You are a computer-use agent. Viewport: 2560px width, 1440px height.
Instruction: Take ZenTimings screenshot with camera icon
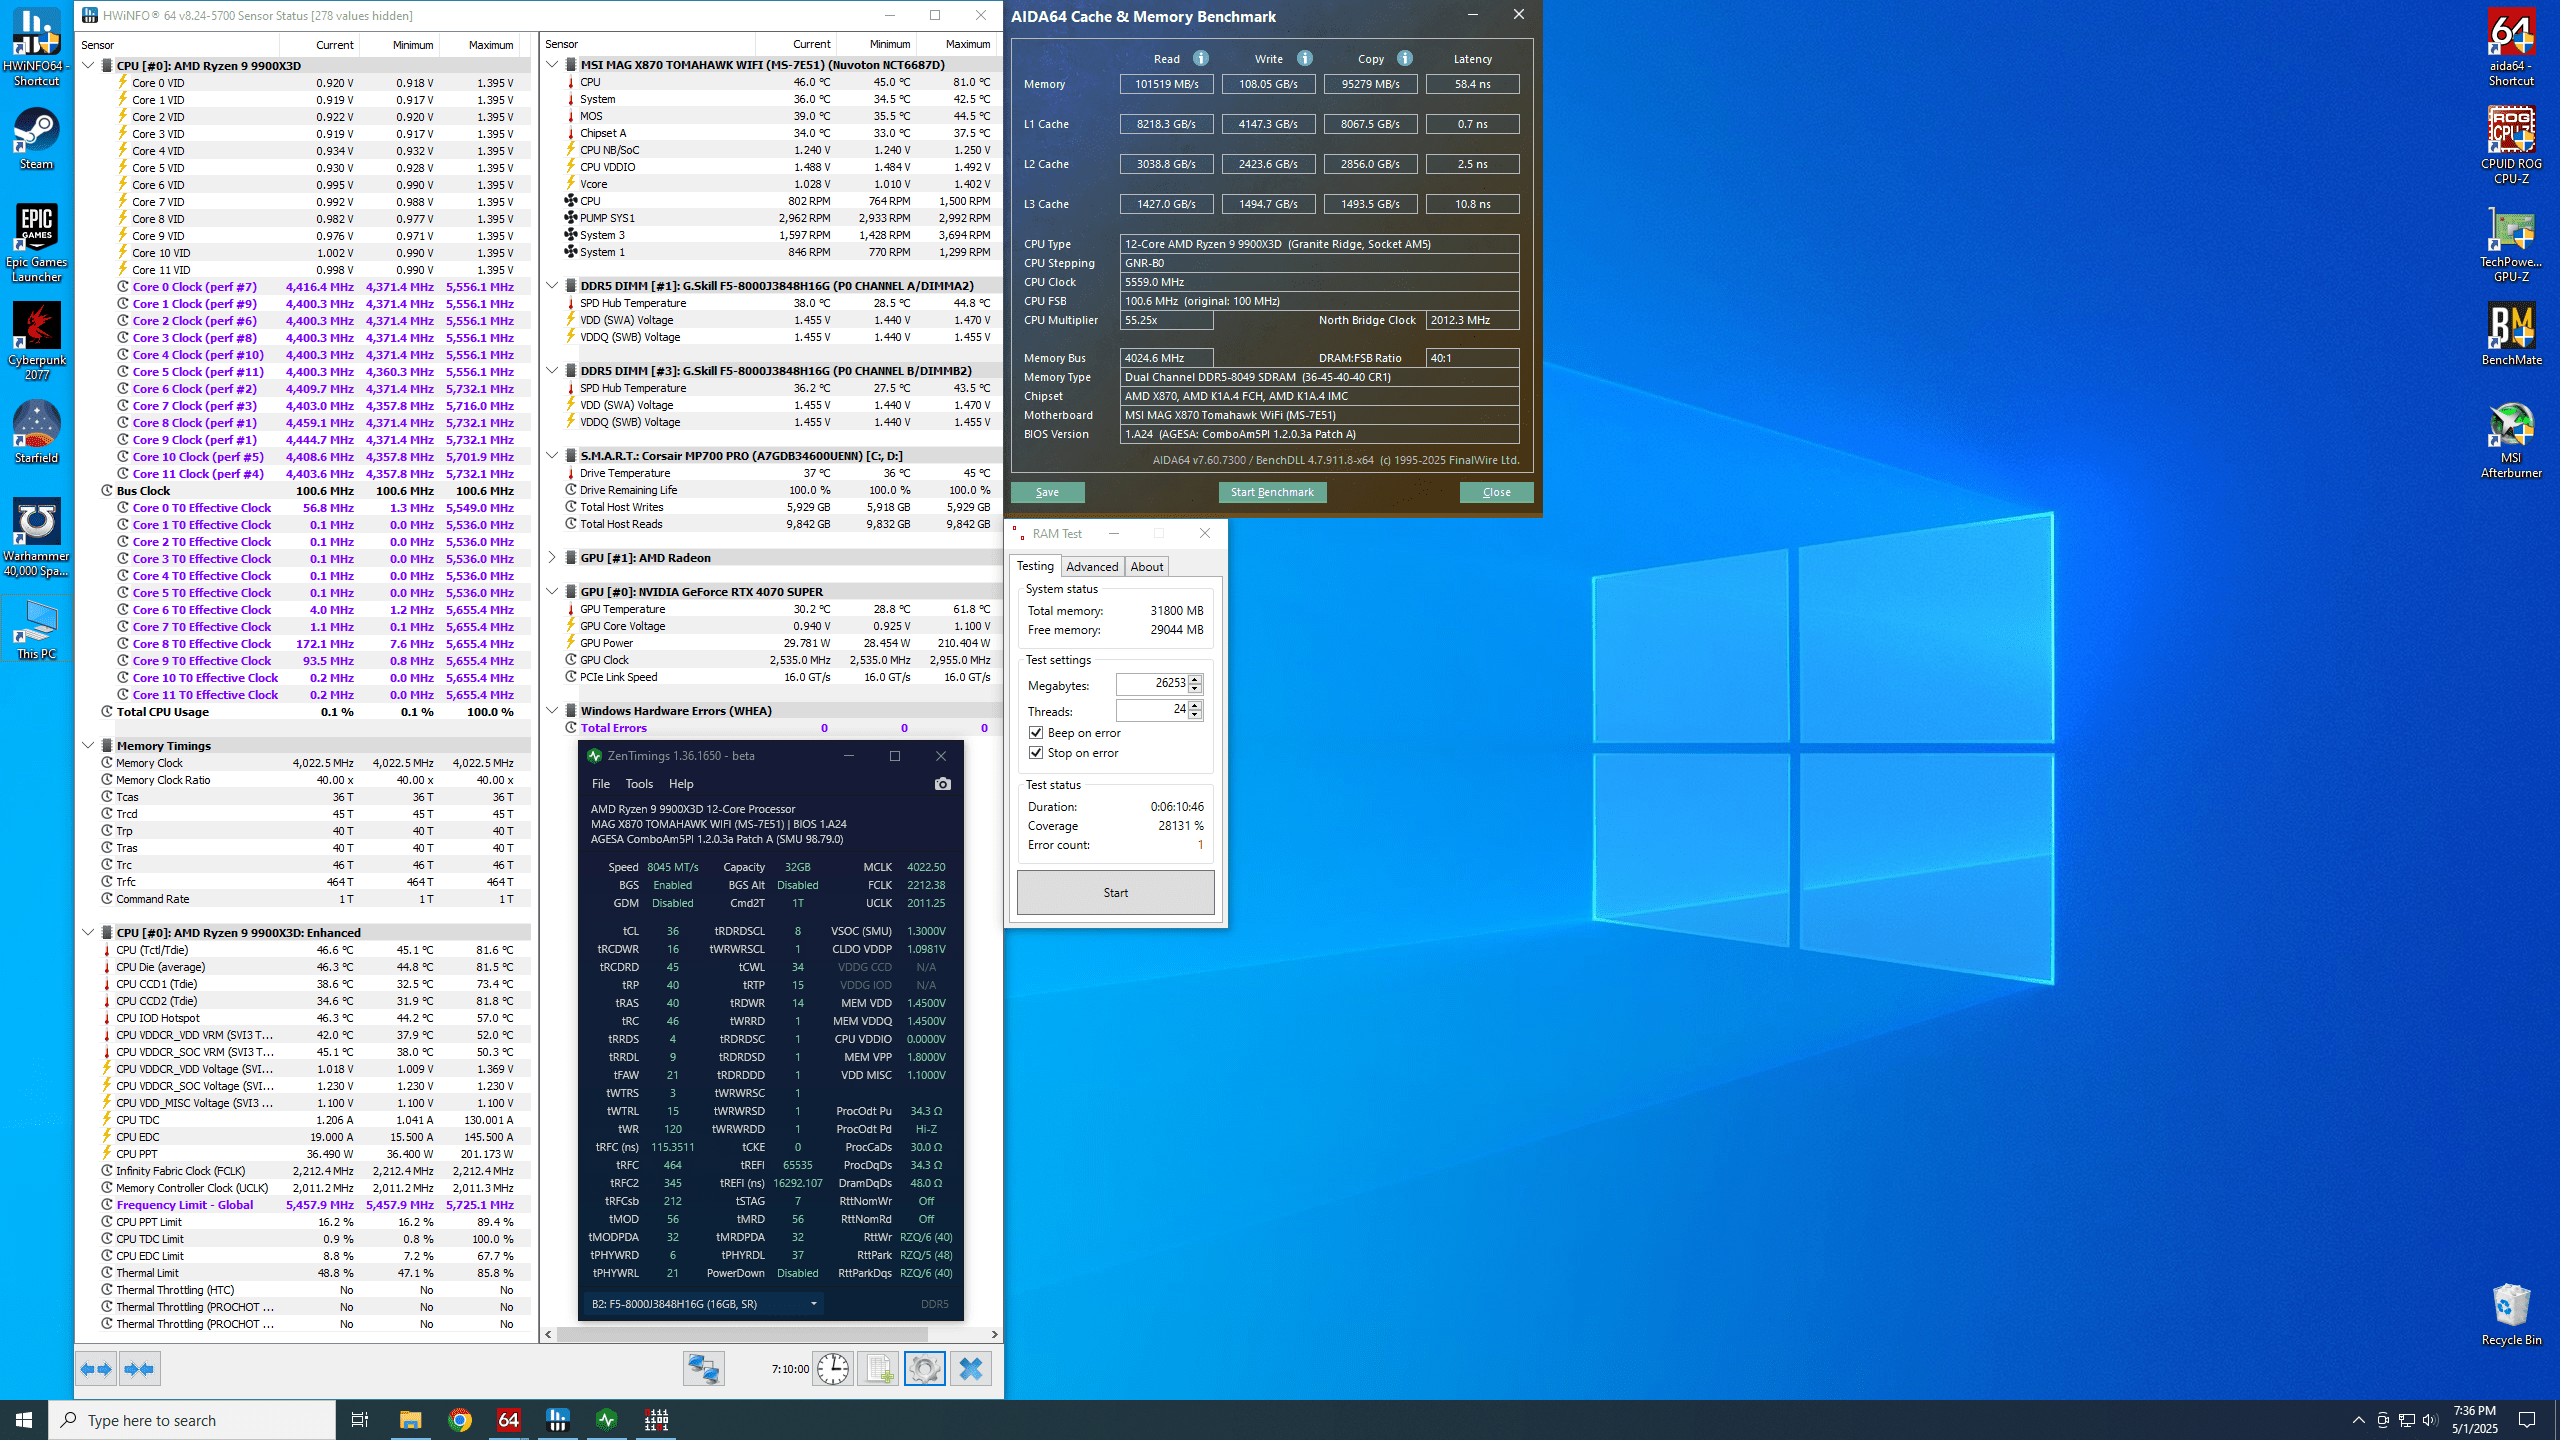pyautogui.click(x=942, y=784)
